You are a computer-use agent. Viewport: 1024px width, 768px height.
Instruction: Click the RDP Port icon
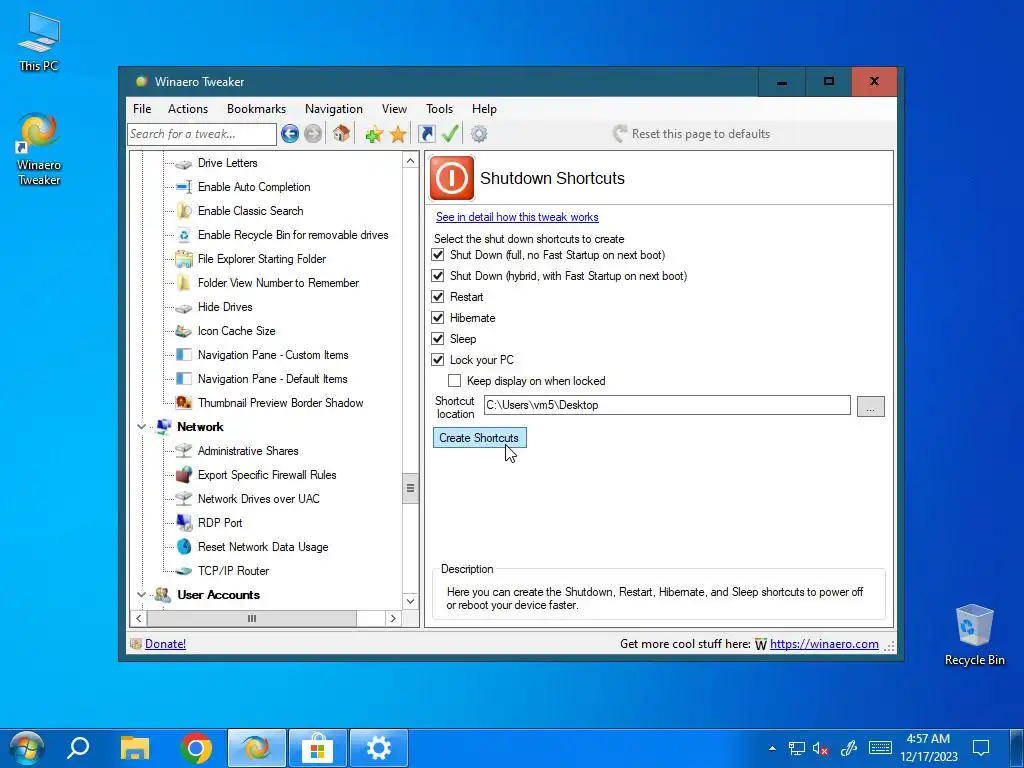click(184, 523)
